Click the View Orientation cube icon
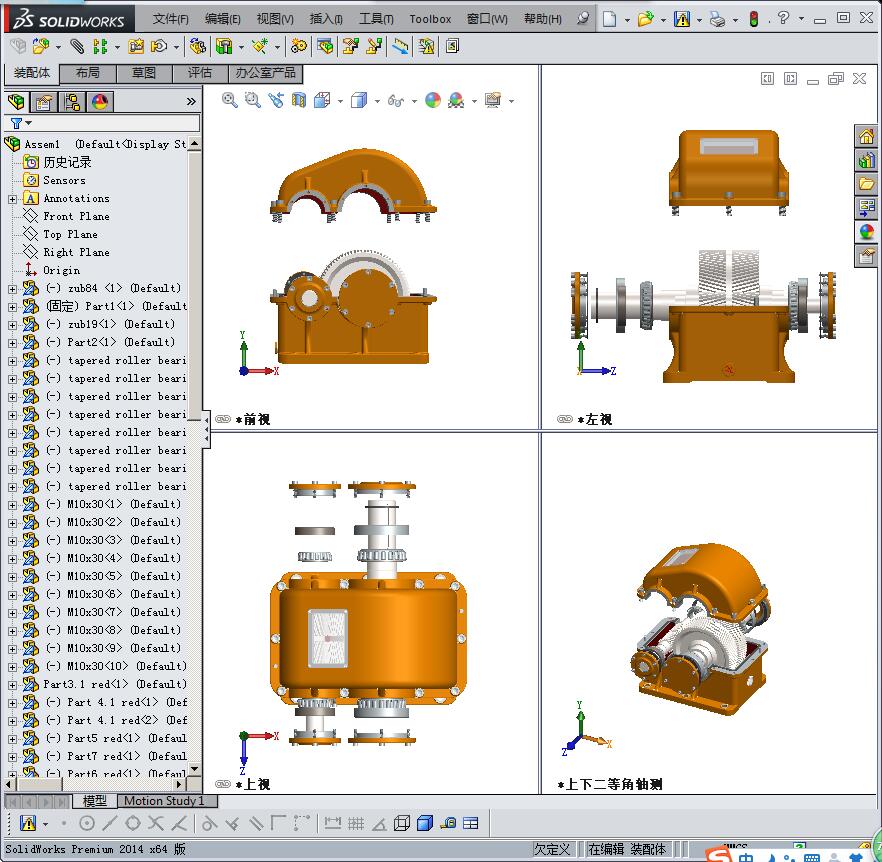Screen dimensions: 882x862 (322, 100)
